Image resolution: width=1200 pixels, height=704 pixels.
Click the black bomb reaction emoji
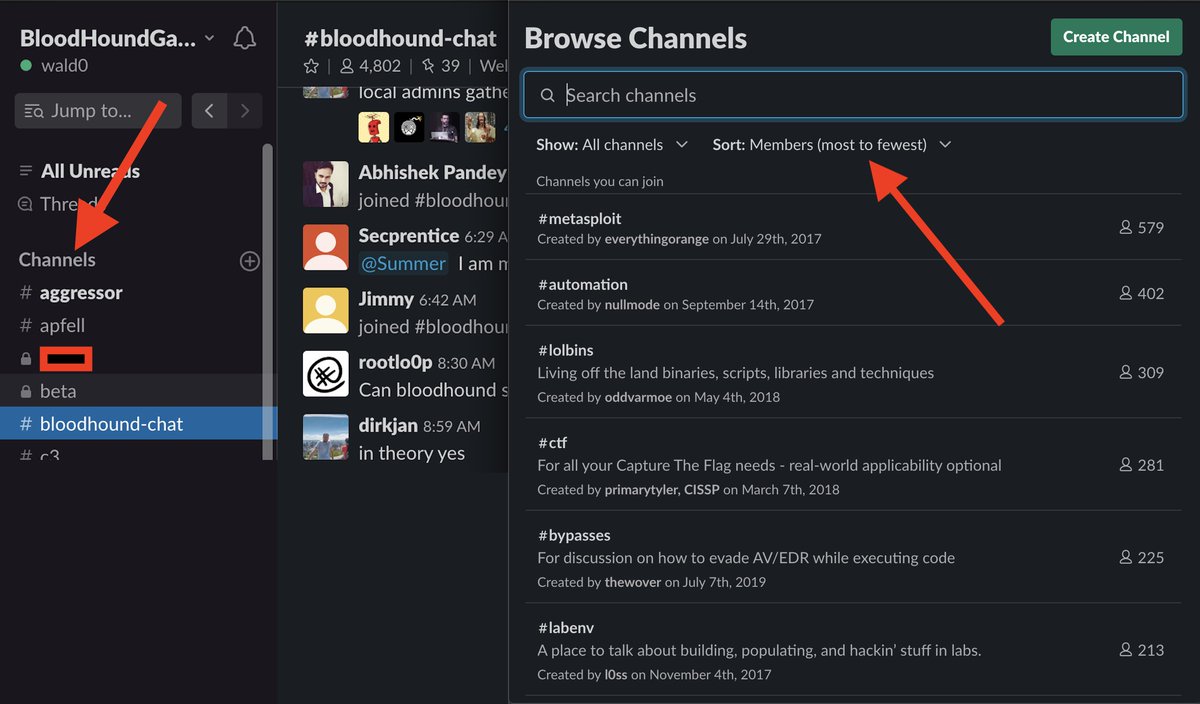[409, 127]
